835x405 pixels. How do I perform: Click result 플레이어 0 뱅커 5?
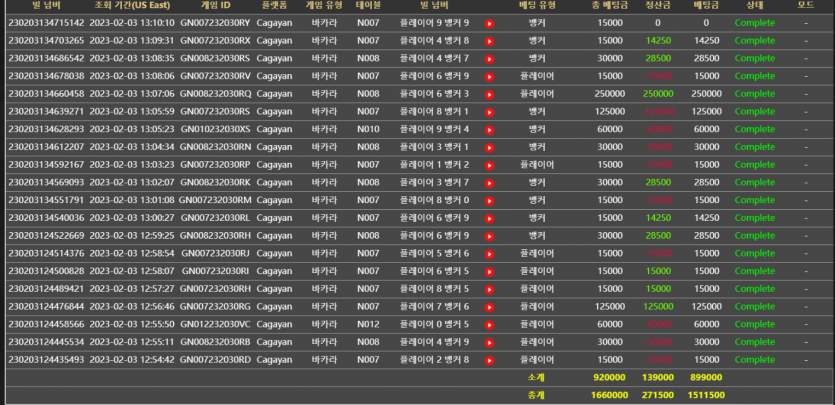[435, 324]
